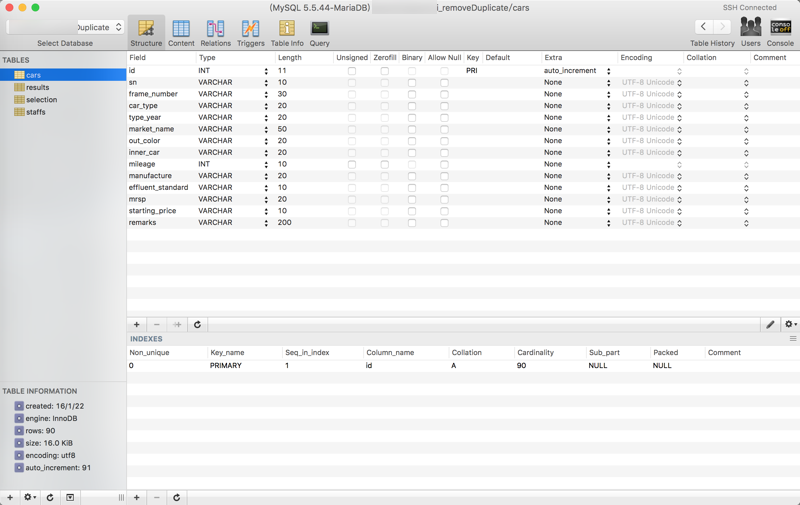Edit length 200 of remarks field

pyautogui.click(x=285, y=222)
